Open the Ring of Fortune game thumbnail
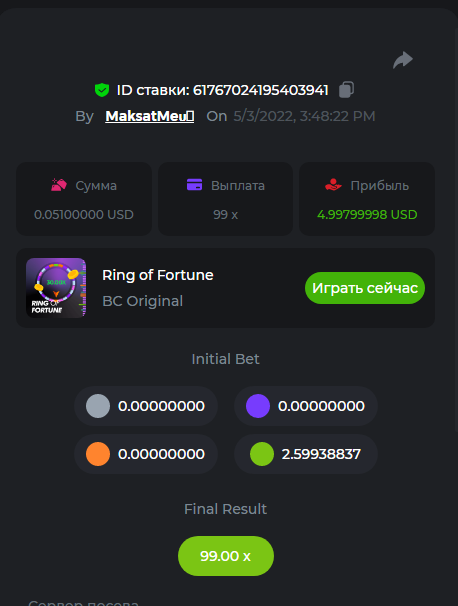Screen dimensions: 458x606 pyautogui.click(x=56, y=288)
